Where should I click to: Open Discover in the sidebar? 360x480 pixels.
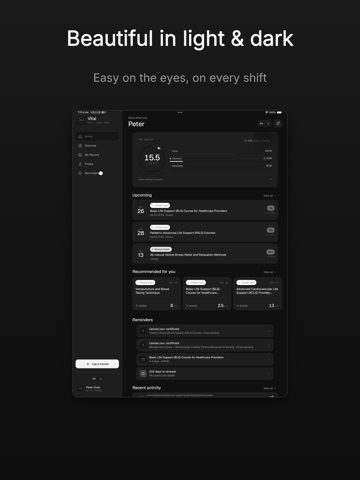[97, 146]
